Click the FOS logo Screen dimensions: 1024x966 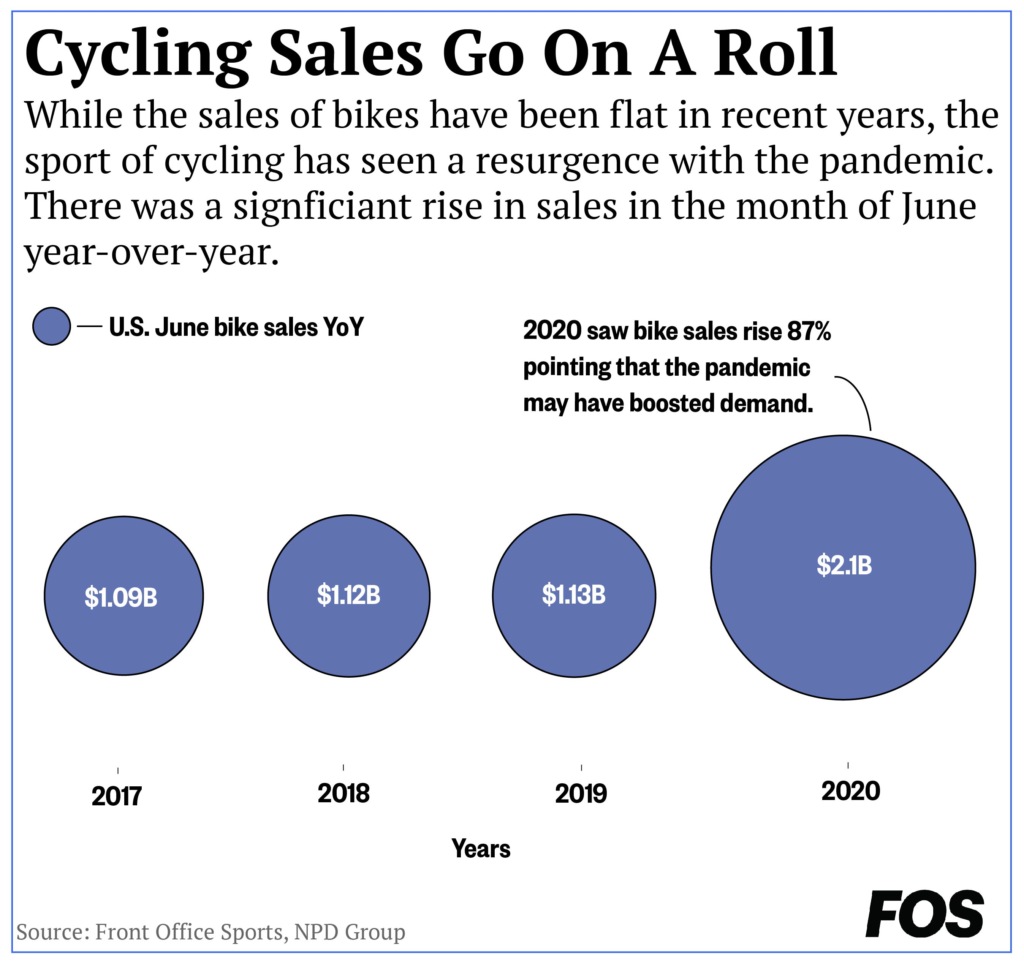pyautogui.click(x=924, y=914)
